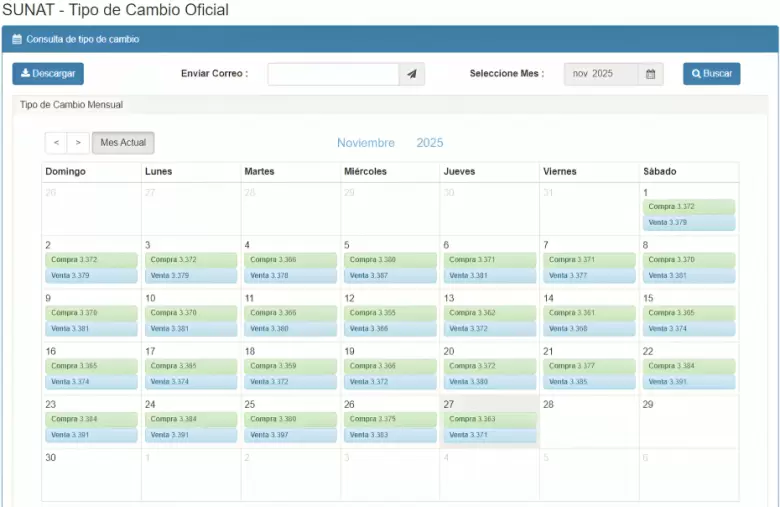Click the Enviar Correo email input field

coord(333,74)
